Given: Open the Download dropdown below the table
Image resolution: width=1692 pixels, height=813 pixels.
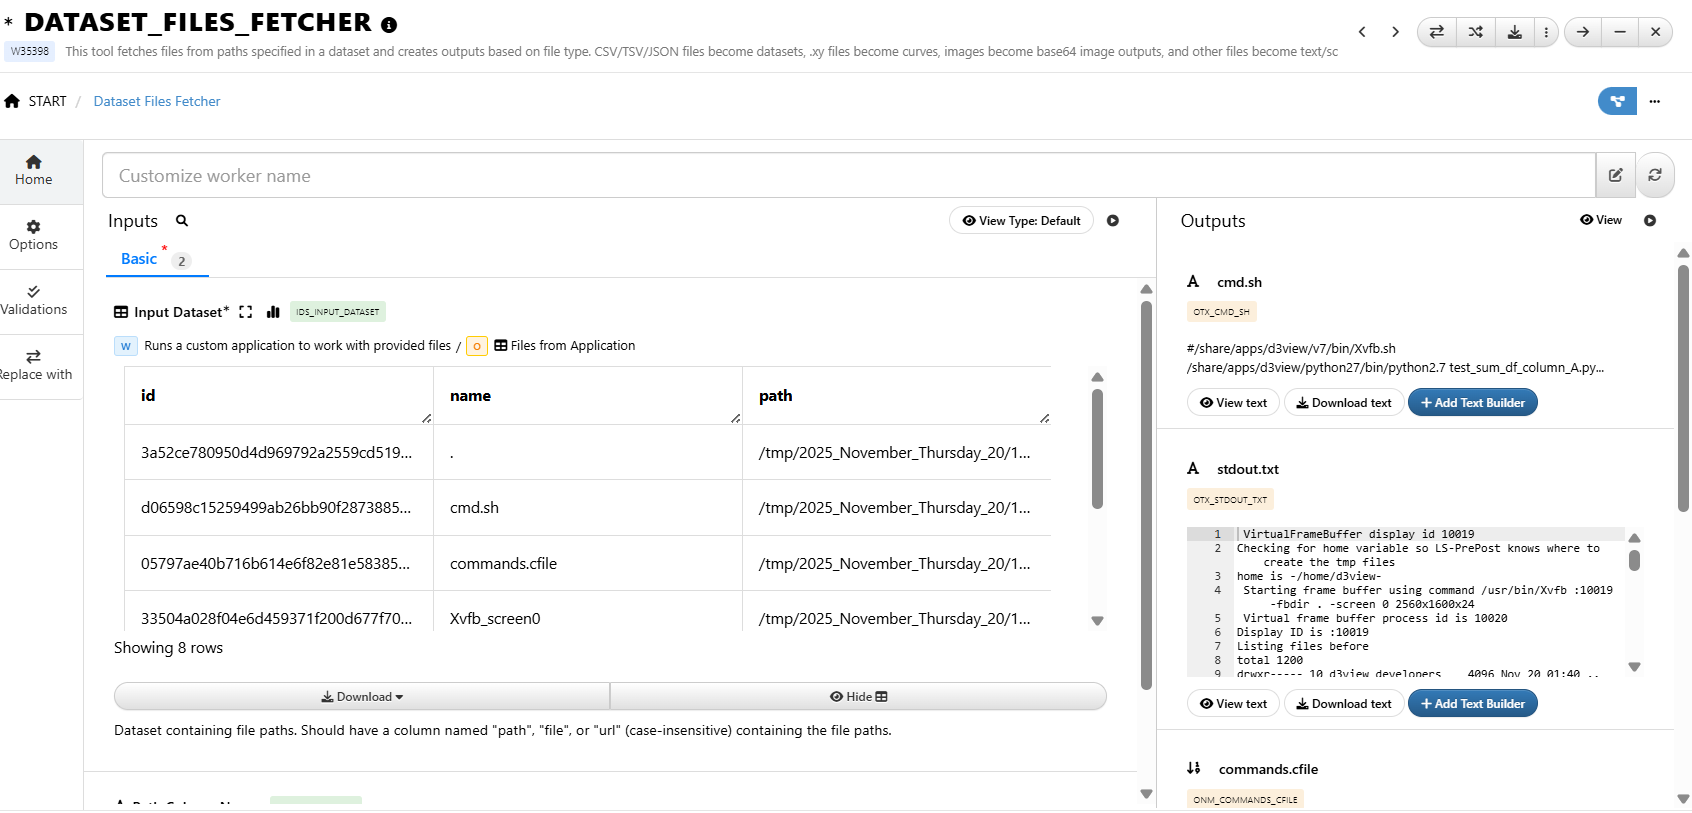Looking at the screenshot, I should click(362, 697).
